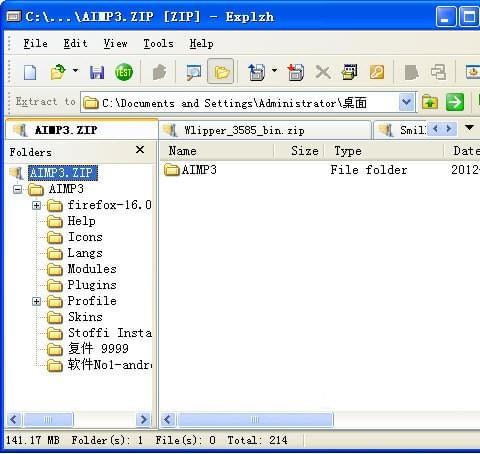480x454 pixels.
Task: Toggle the Folders panel toolbar button
Action: tap(220, 71)
